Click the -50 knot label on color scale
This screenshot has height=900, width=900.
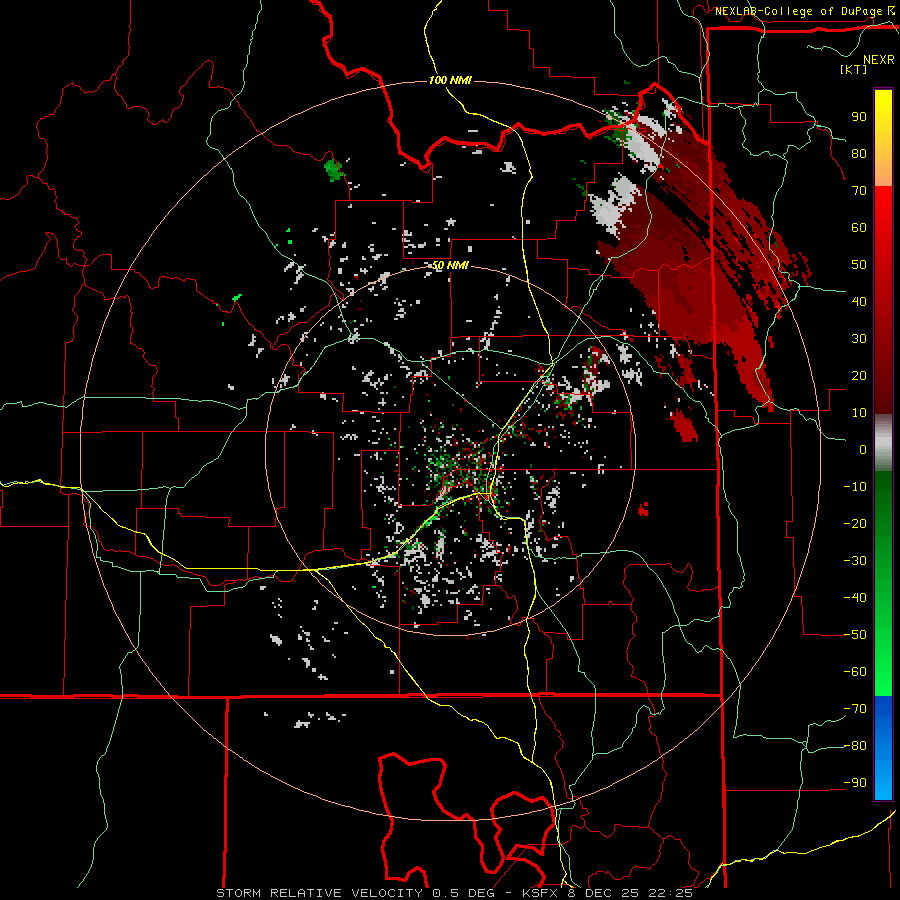(855, 635)
